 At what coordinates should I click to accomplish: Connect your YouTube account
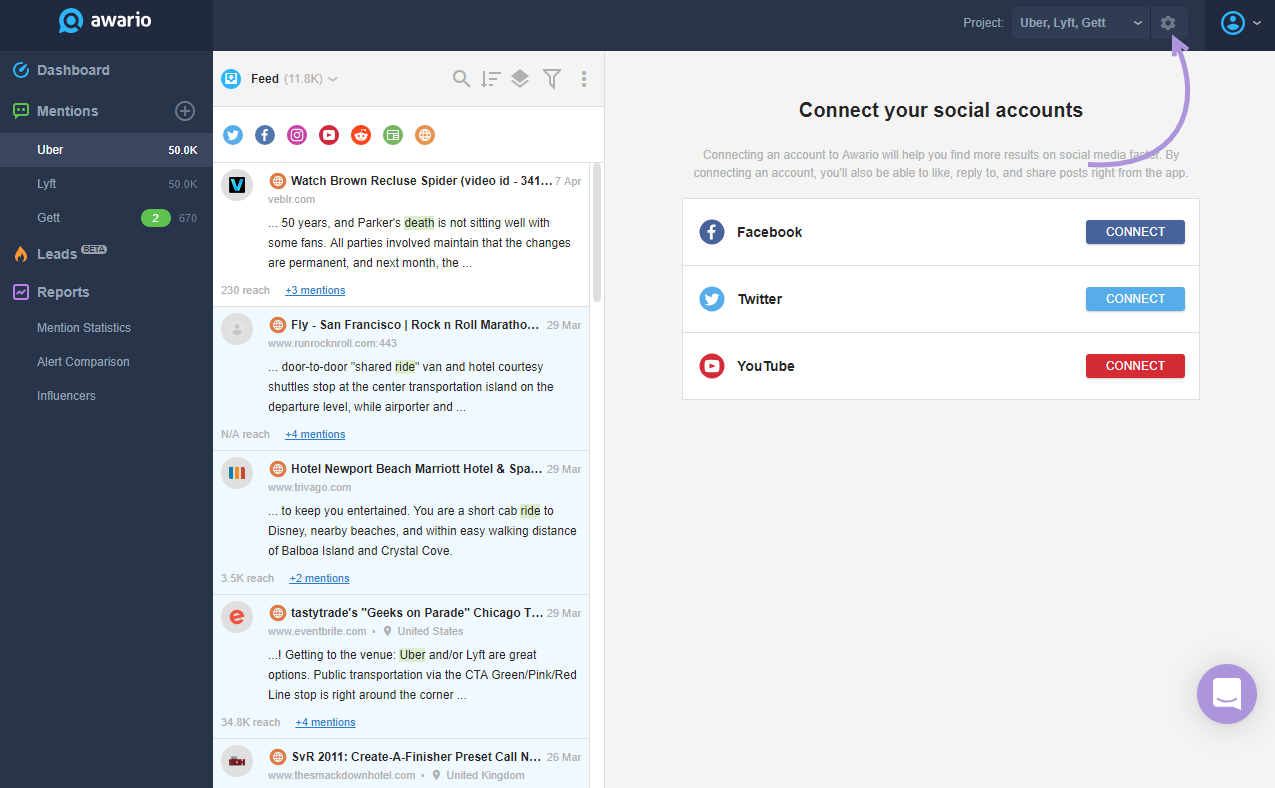click(x=1135, y=366)
